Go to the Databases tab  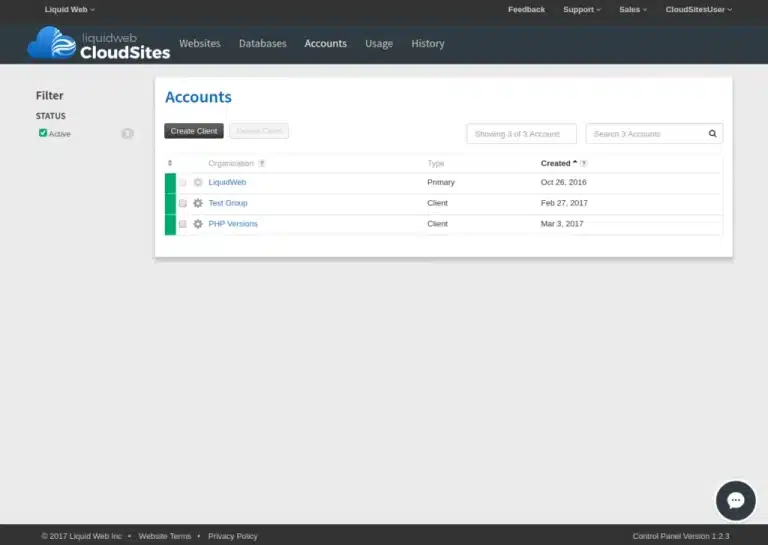coord(263,44)
